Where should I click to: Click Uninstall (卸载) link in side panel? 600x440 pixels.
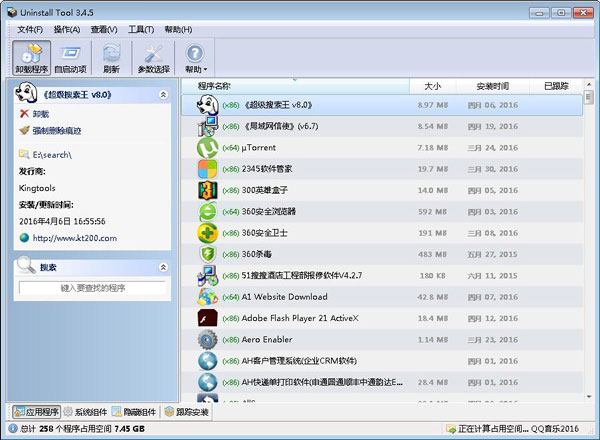tap(41, 114)
